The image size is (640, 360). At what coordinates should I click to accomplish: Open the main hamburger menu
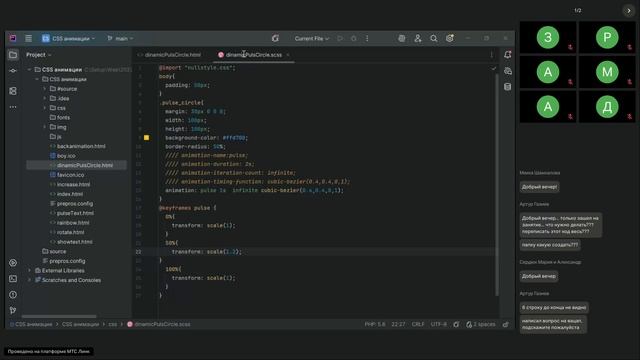(x=29, y=38)
